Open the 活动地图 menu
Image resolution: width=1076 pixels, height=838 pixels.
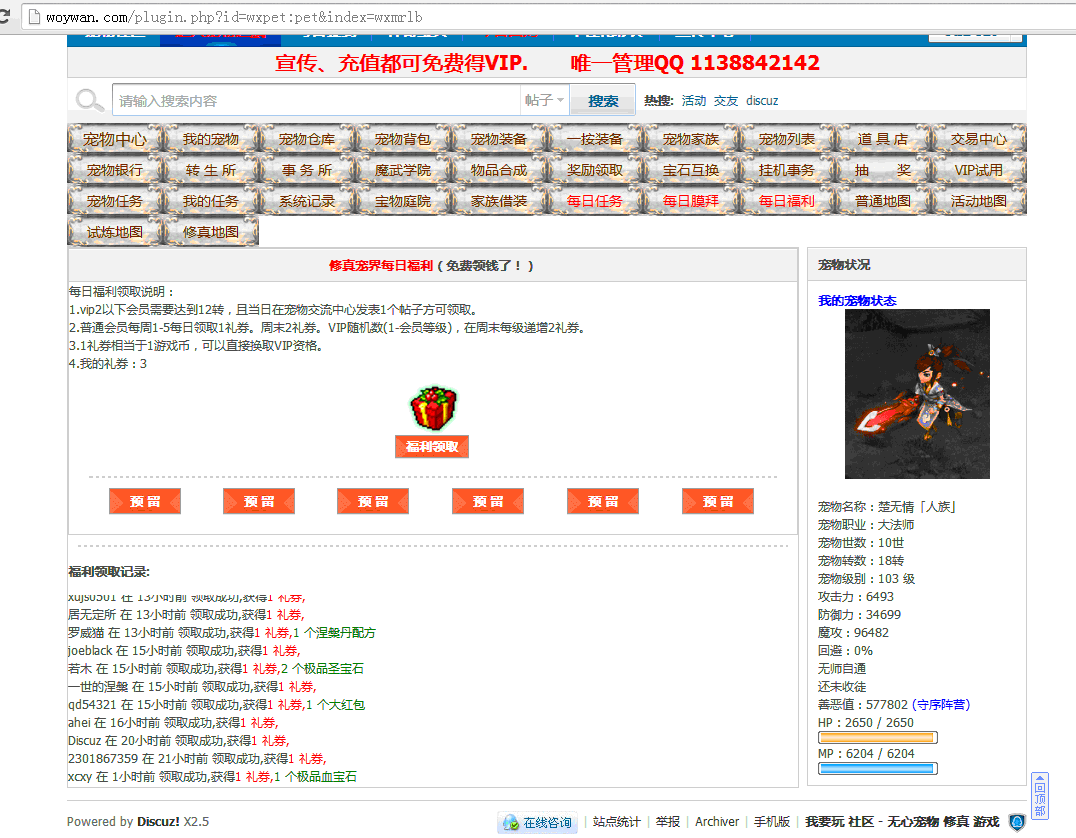point(979,200)
